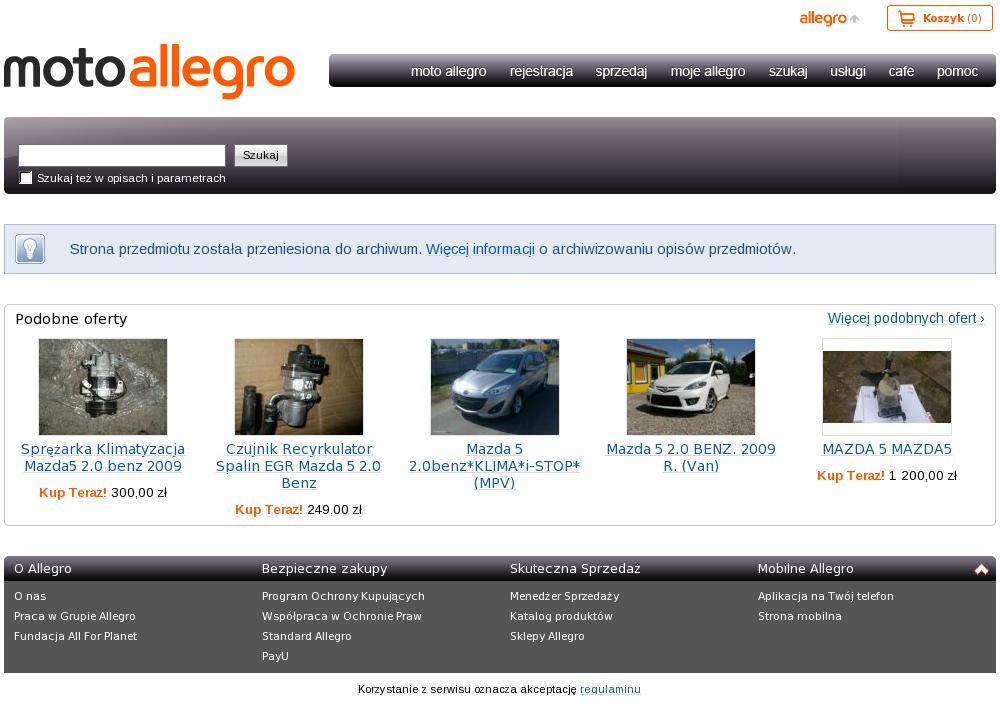Open Mazda 5 2.0 BENZ. 2009 R. link
The height and width of the screenshot is (709, 1000).
coord(691,458)
